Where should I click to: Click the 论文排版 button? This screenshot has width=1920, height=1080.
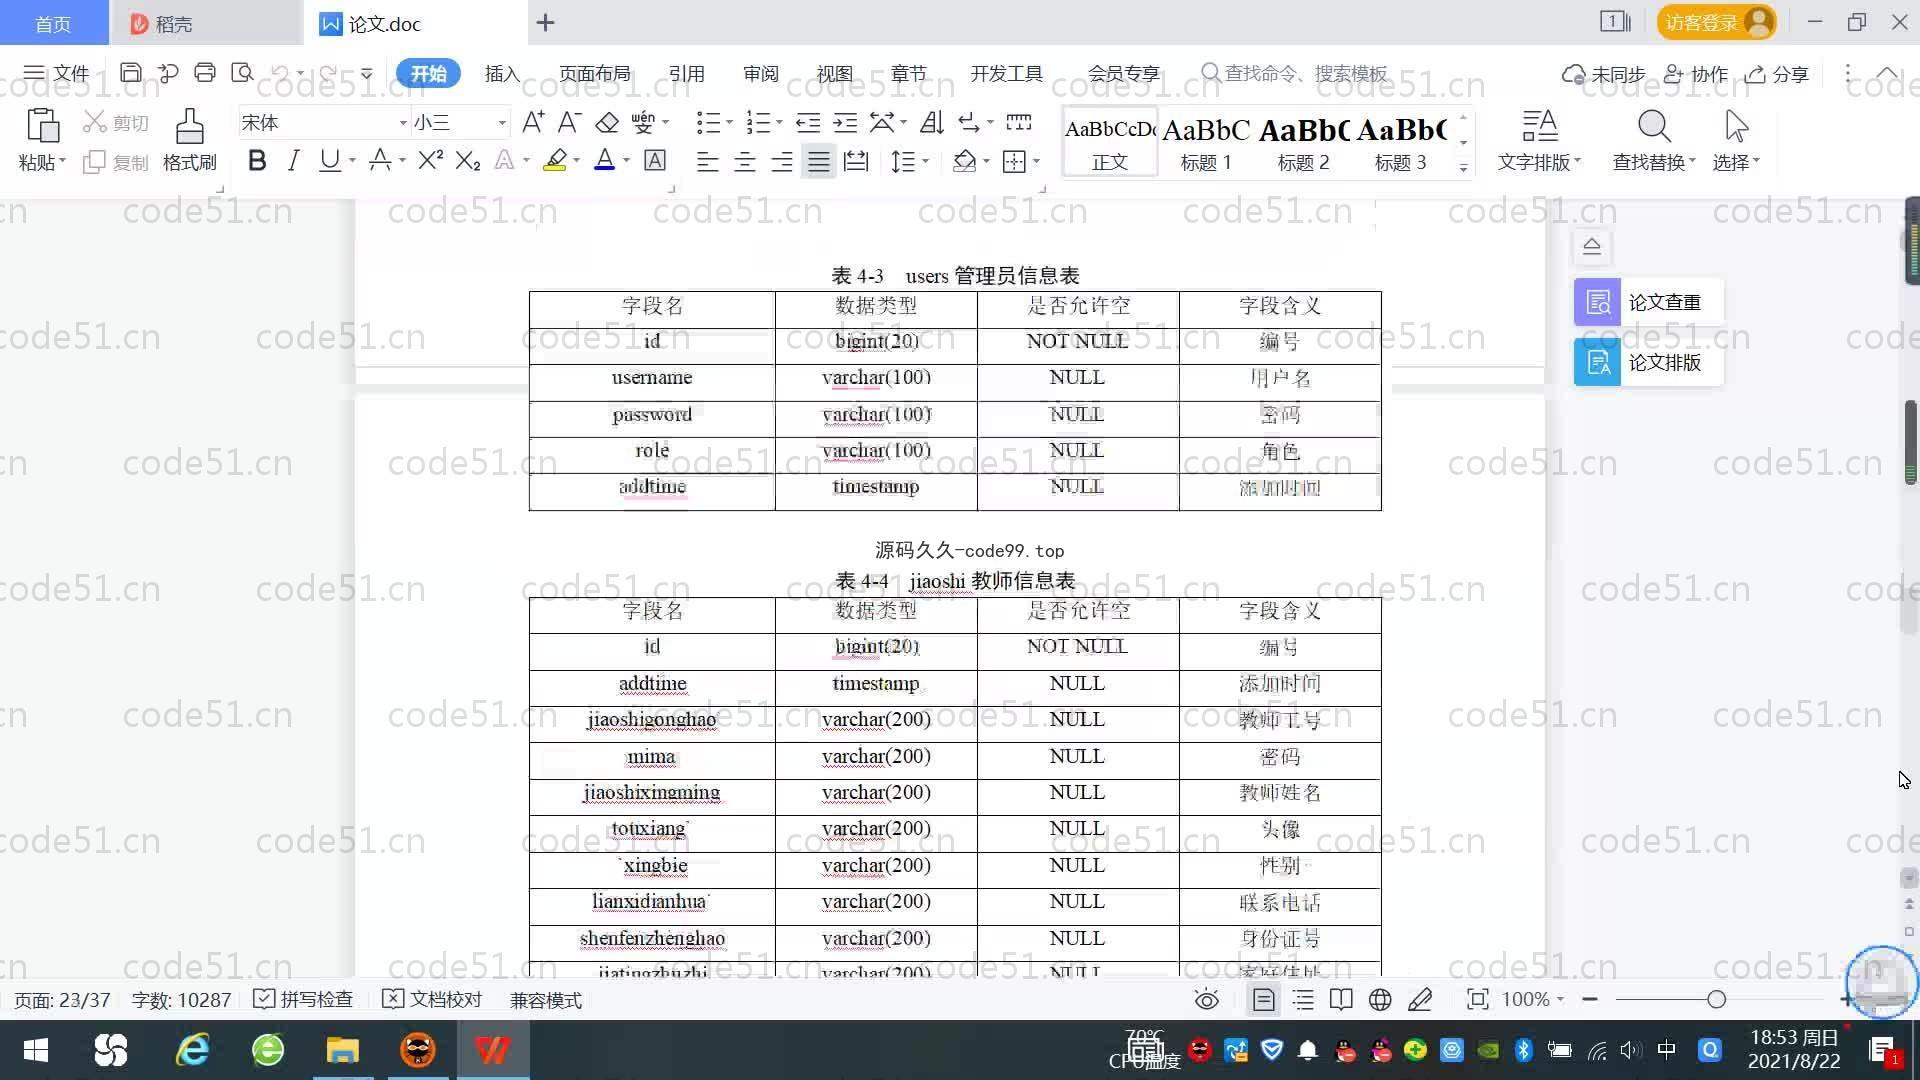tap(1648, 362)
